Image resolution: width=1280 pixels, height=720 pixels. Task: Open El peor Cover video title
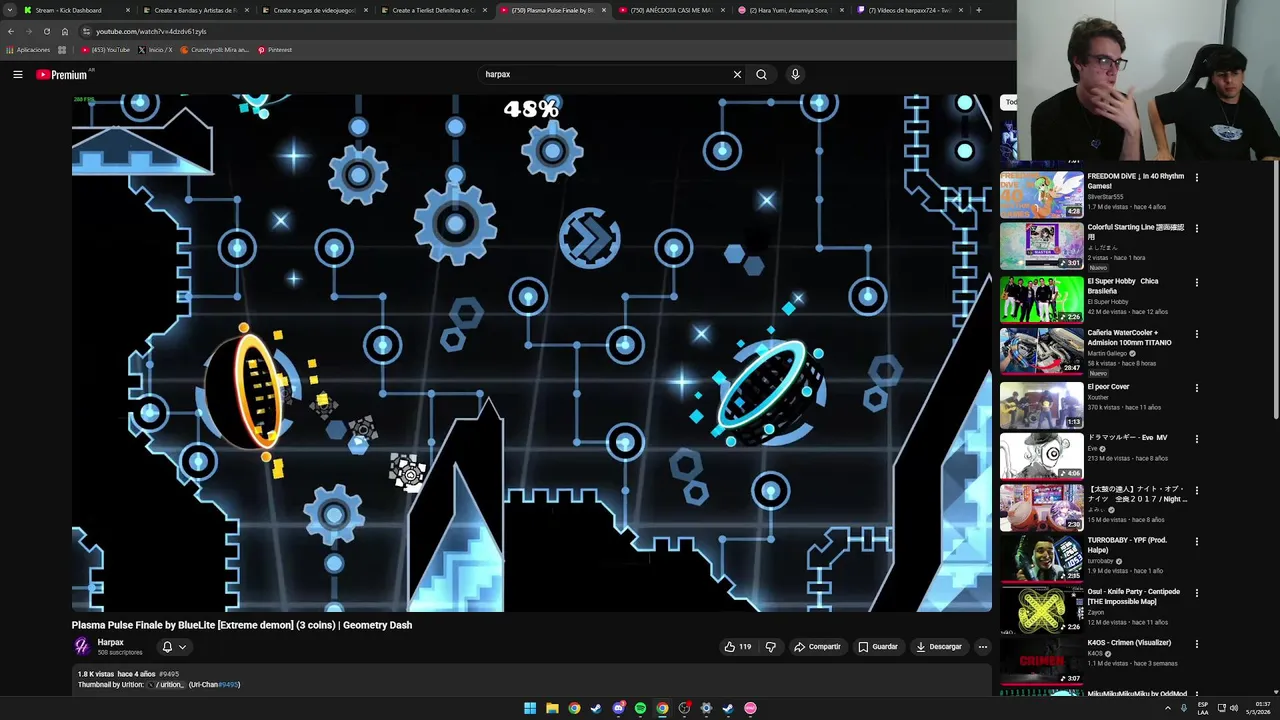[x=1108, y=387]
